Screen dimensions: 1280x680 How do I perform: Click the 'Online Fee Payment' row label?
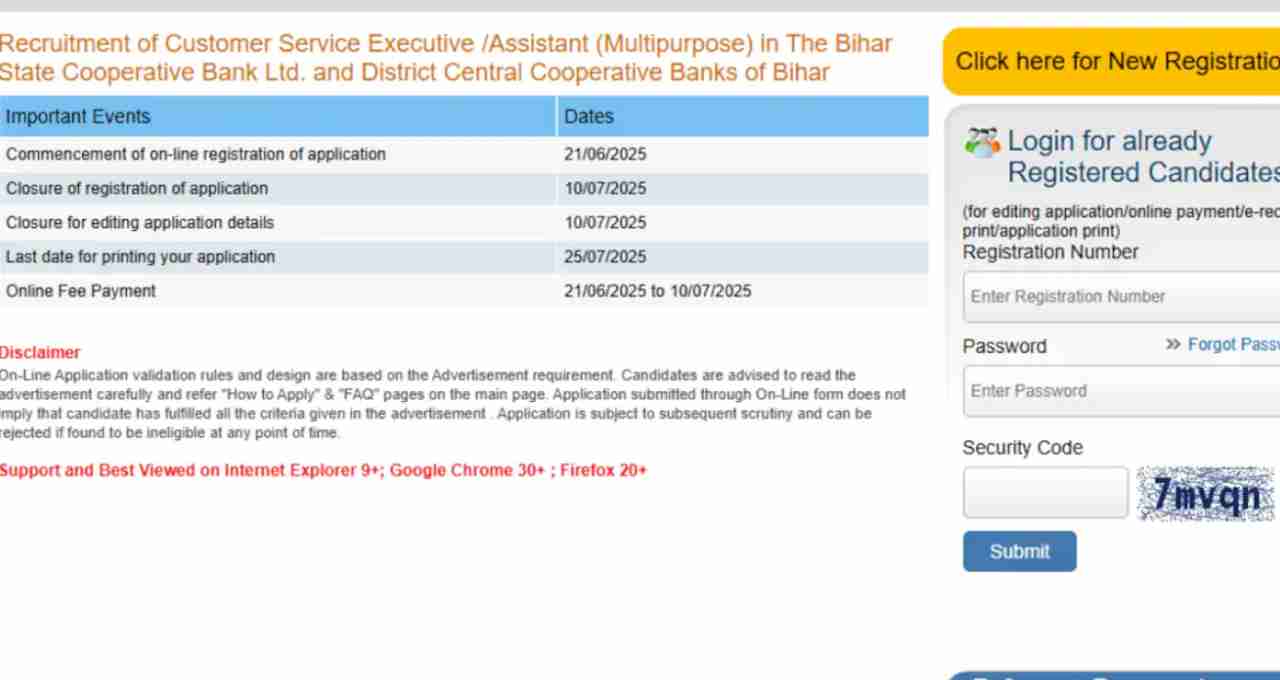coord(81,291)
